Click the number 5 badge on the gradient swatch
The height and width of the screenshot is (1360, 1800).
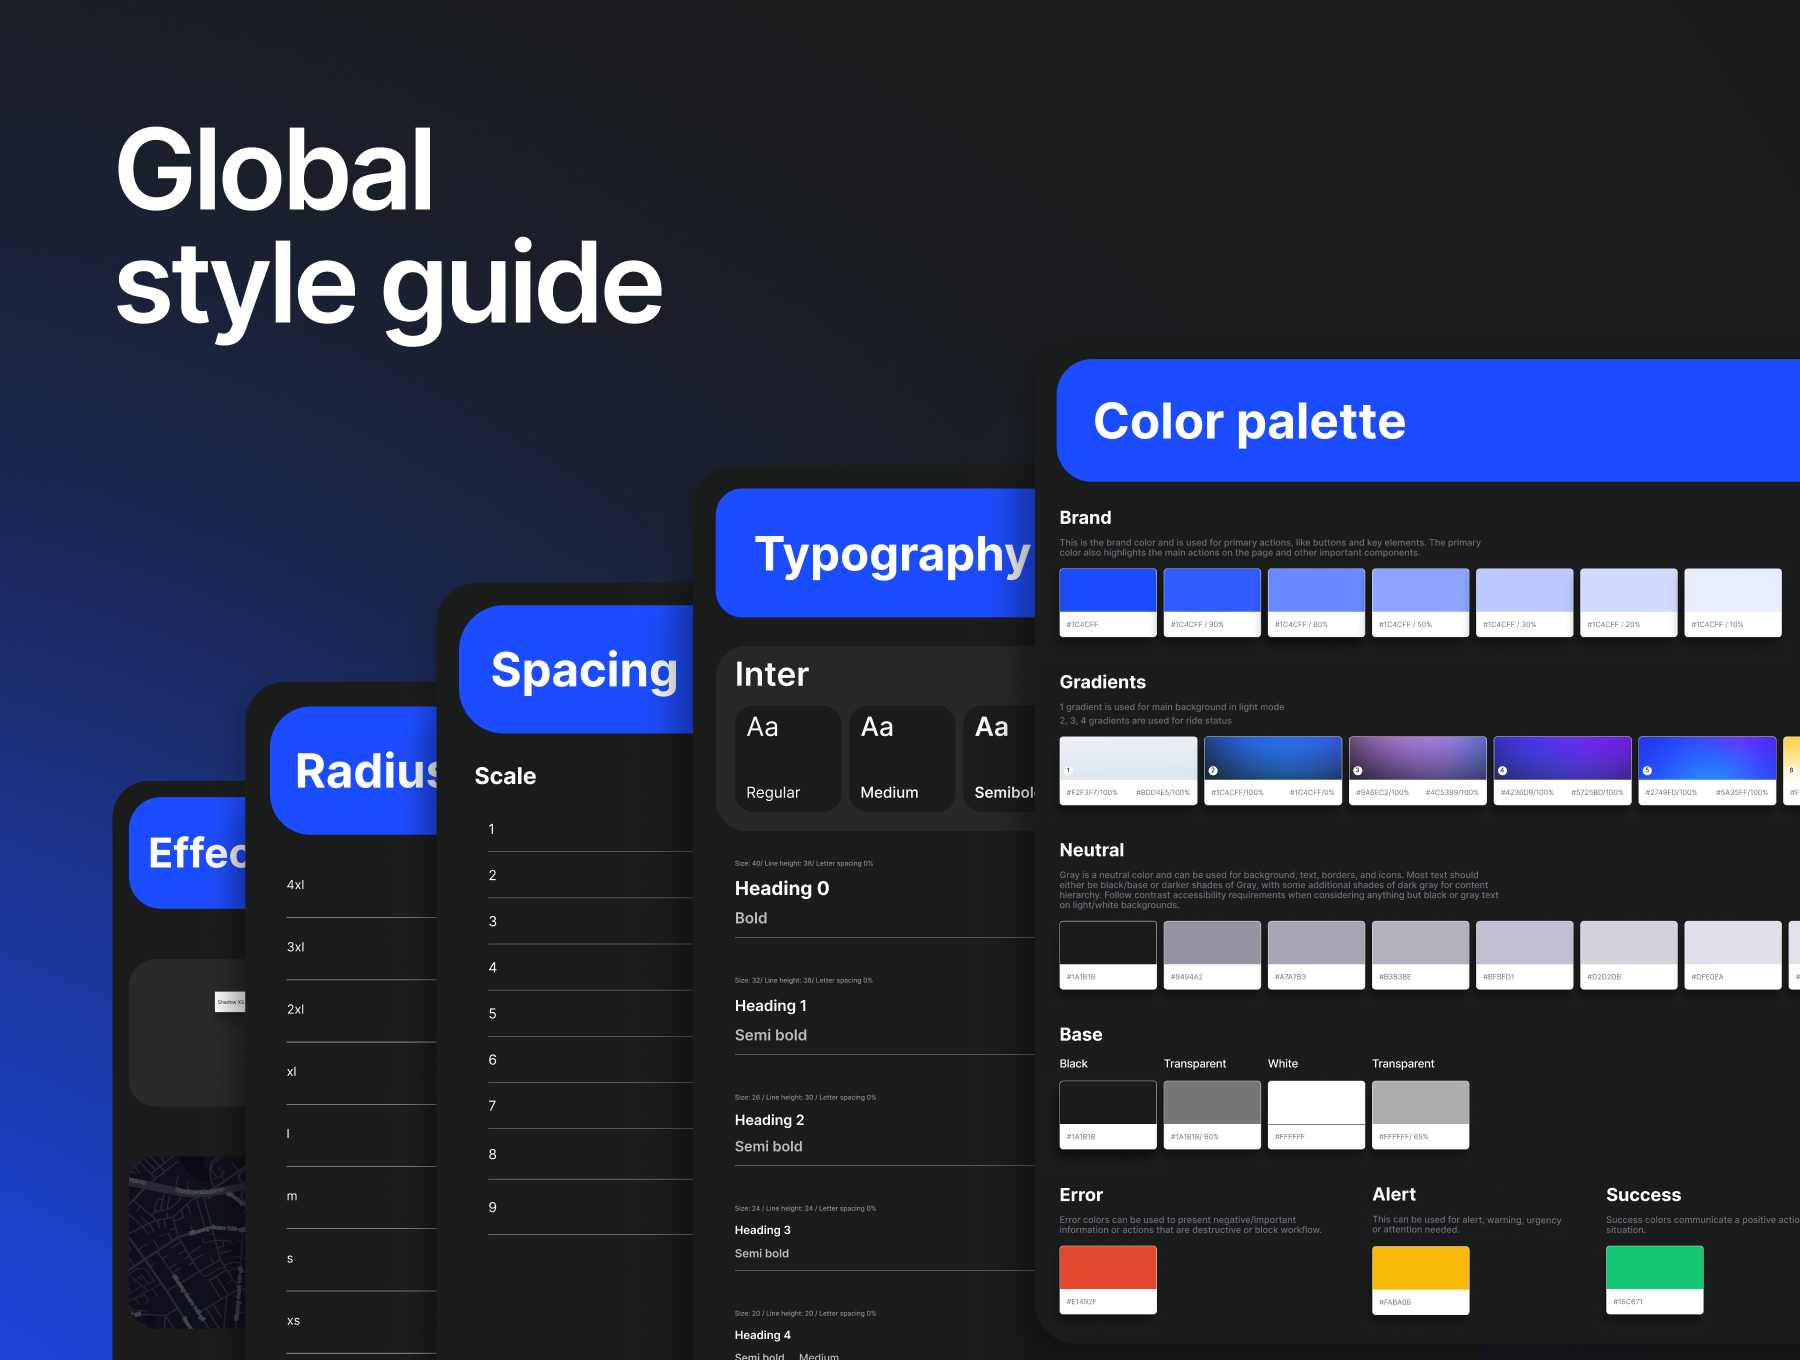1647,771
